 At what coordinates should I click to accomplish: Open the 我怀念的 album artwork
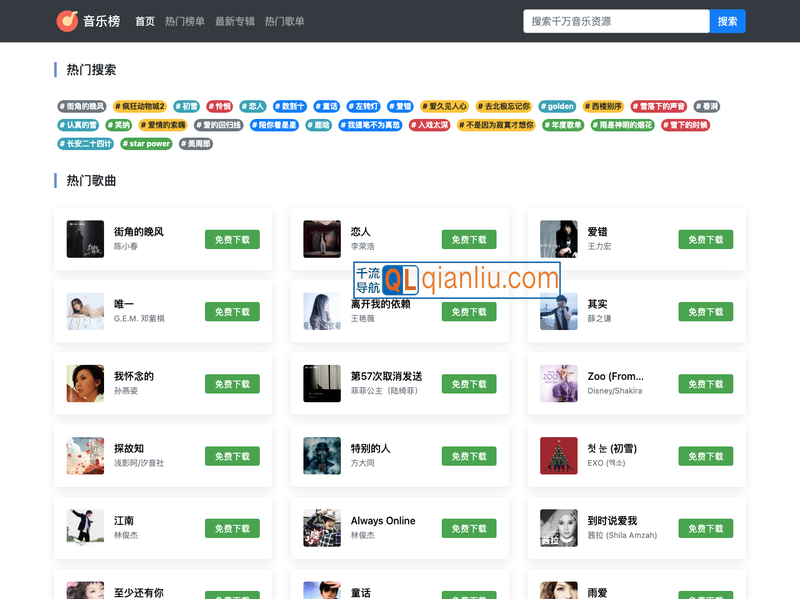click(x=85, y=384)
